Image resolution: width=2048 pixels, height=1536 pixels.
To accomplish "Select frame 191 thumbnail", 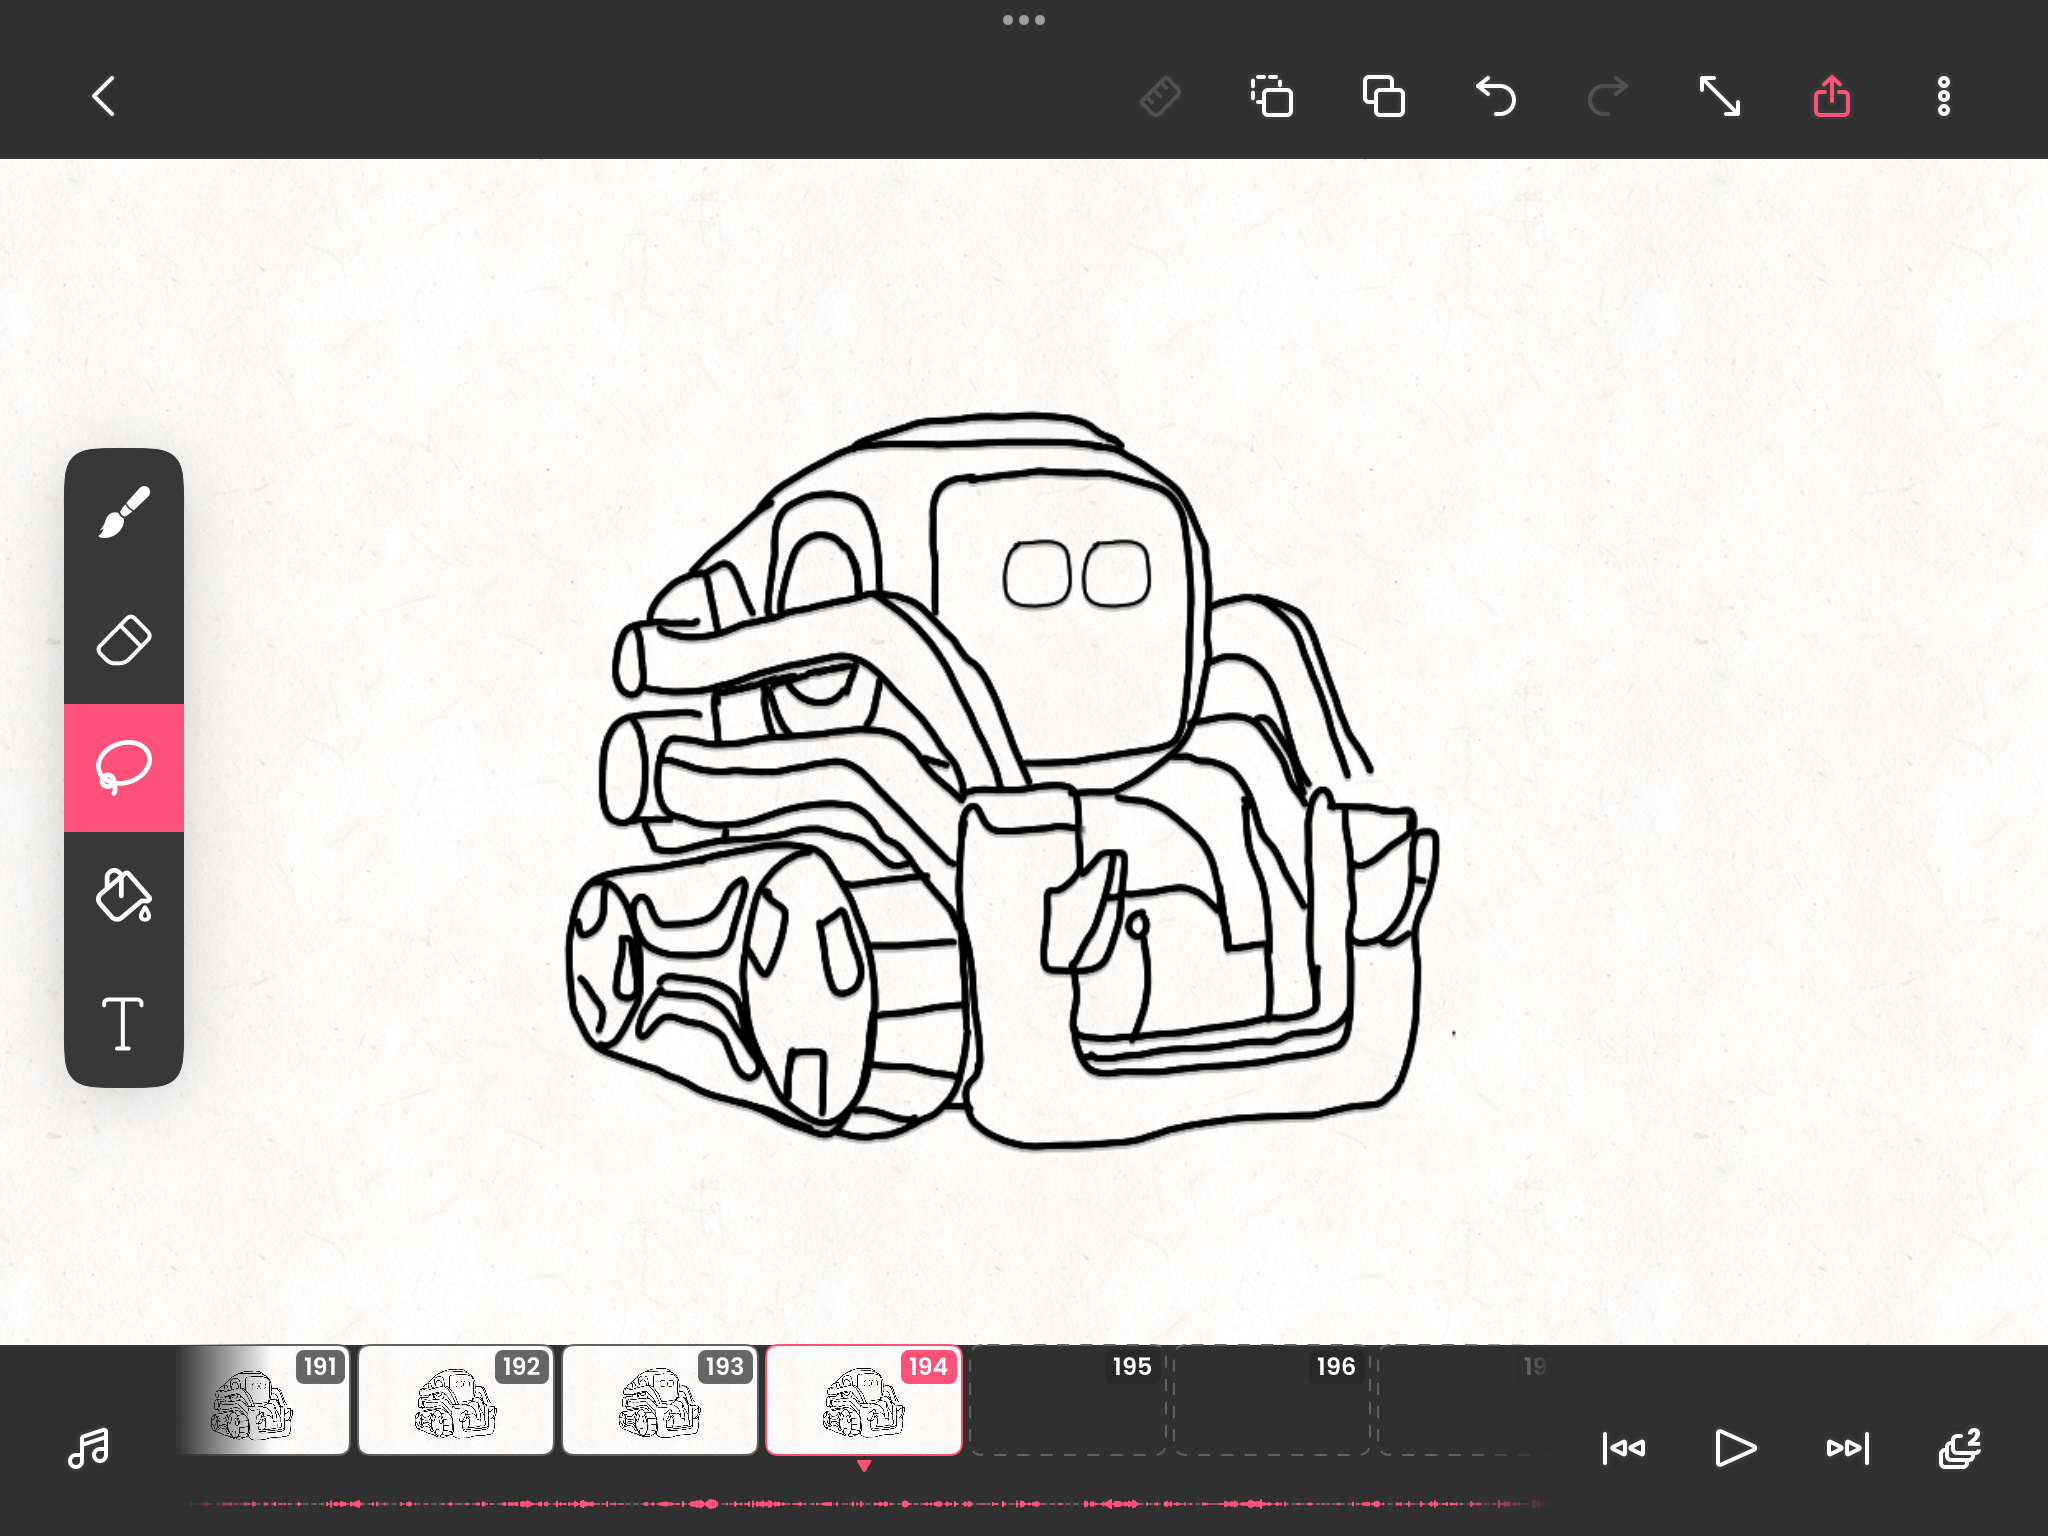I will 264,1400.
